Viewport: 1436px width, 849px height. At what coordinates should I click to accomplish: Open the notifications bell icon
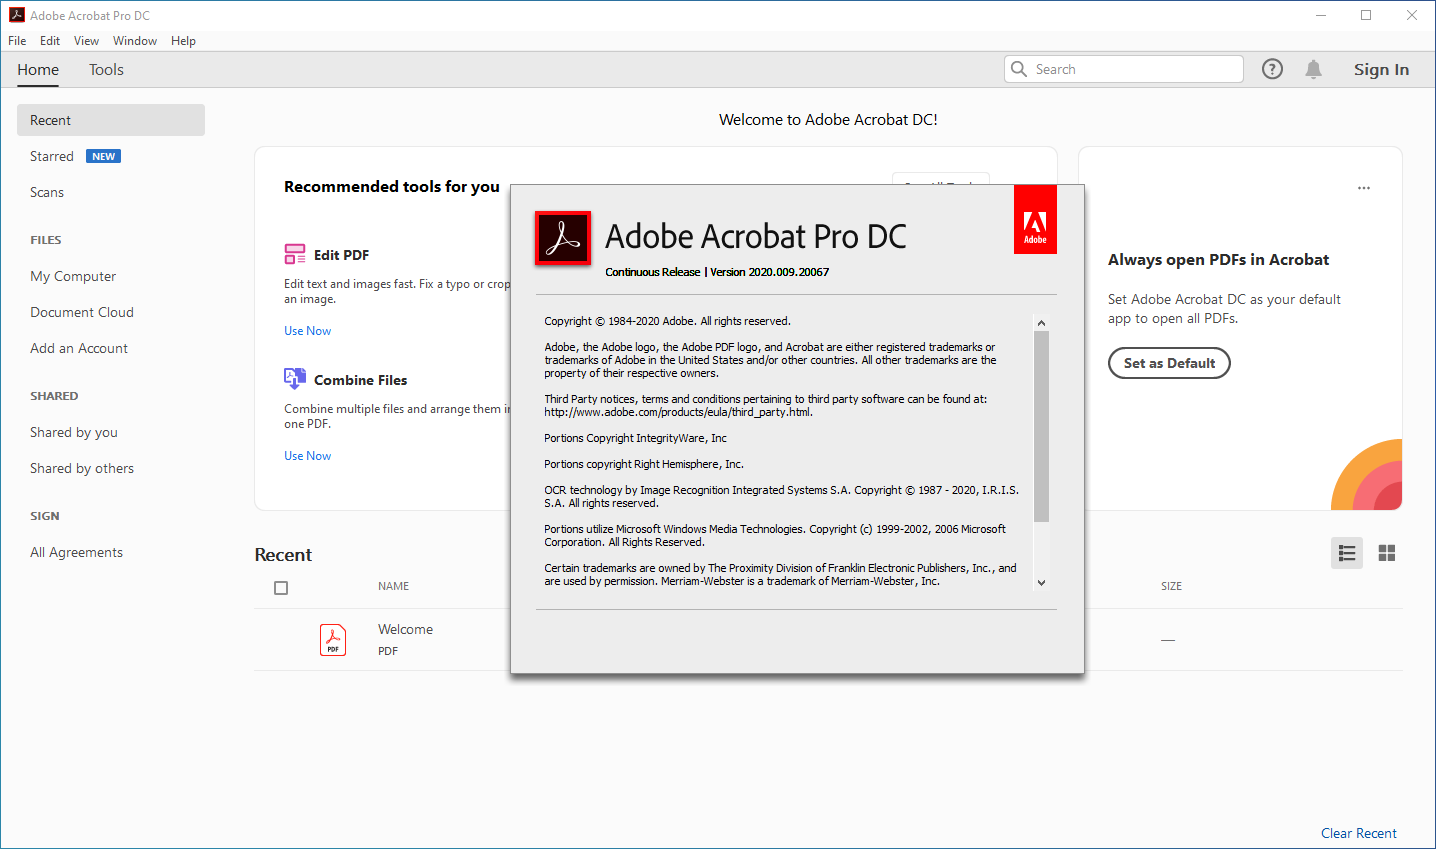click(1313, 69)
